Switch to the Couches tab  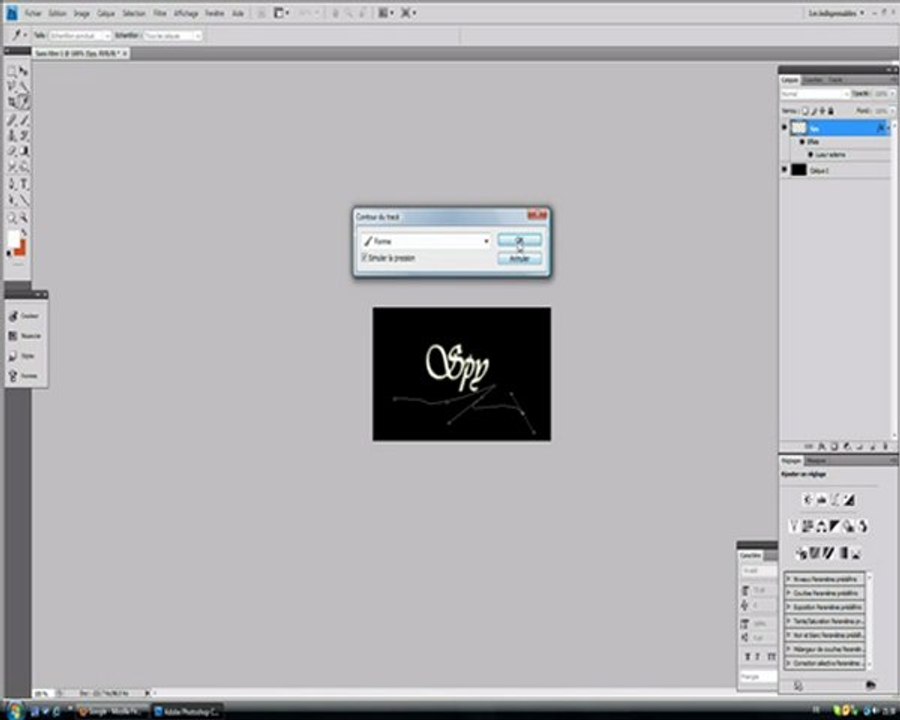pos(813,80)
